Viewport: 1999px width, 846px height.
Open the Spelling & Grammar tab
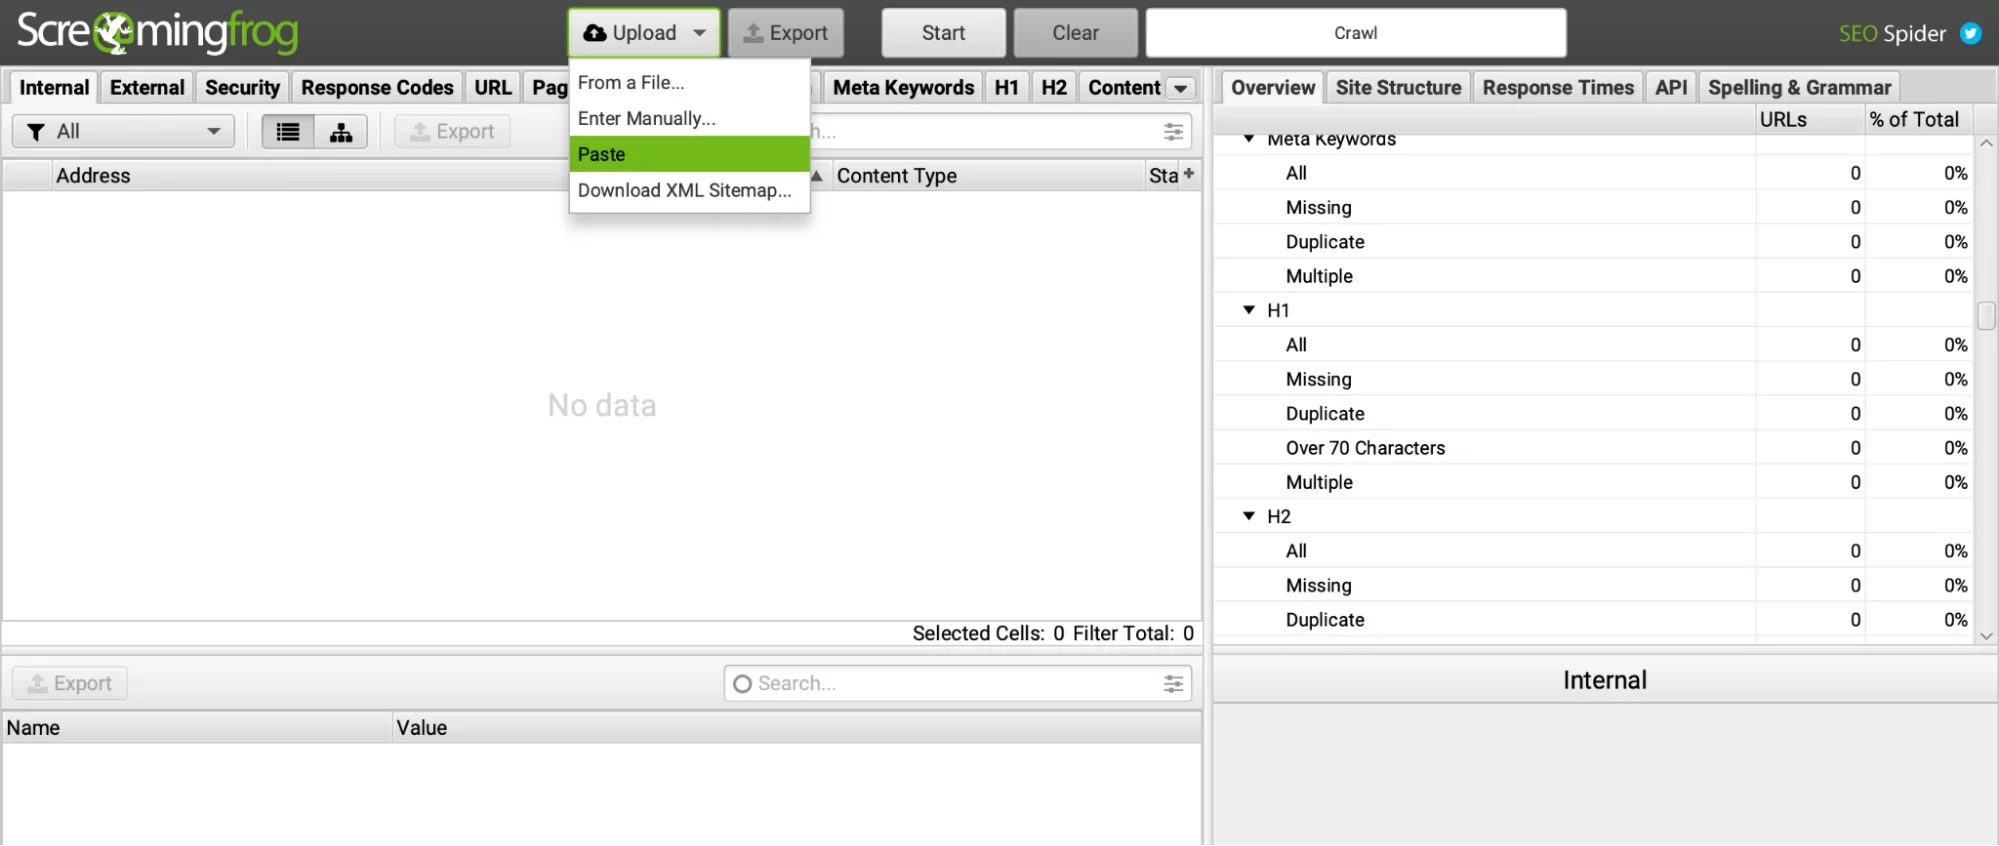tap(1799, 88)
